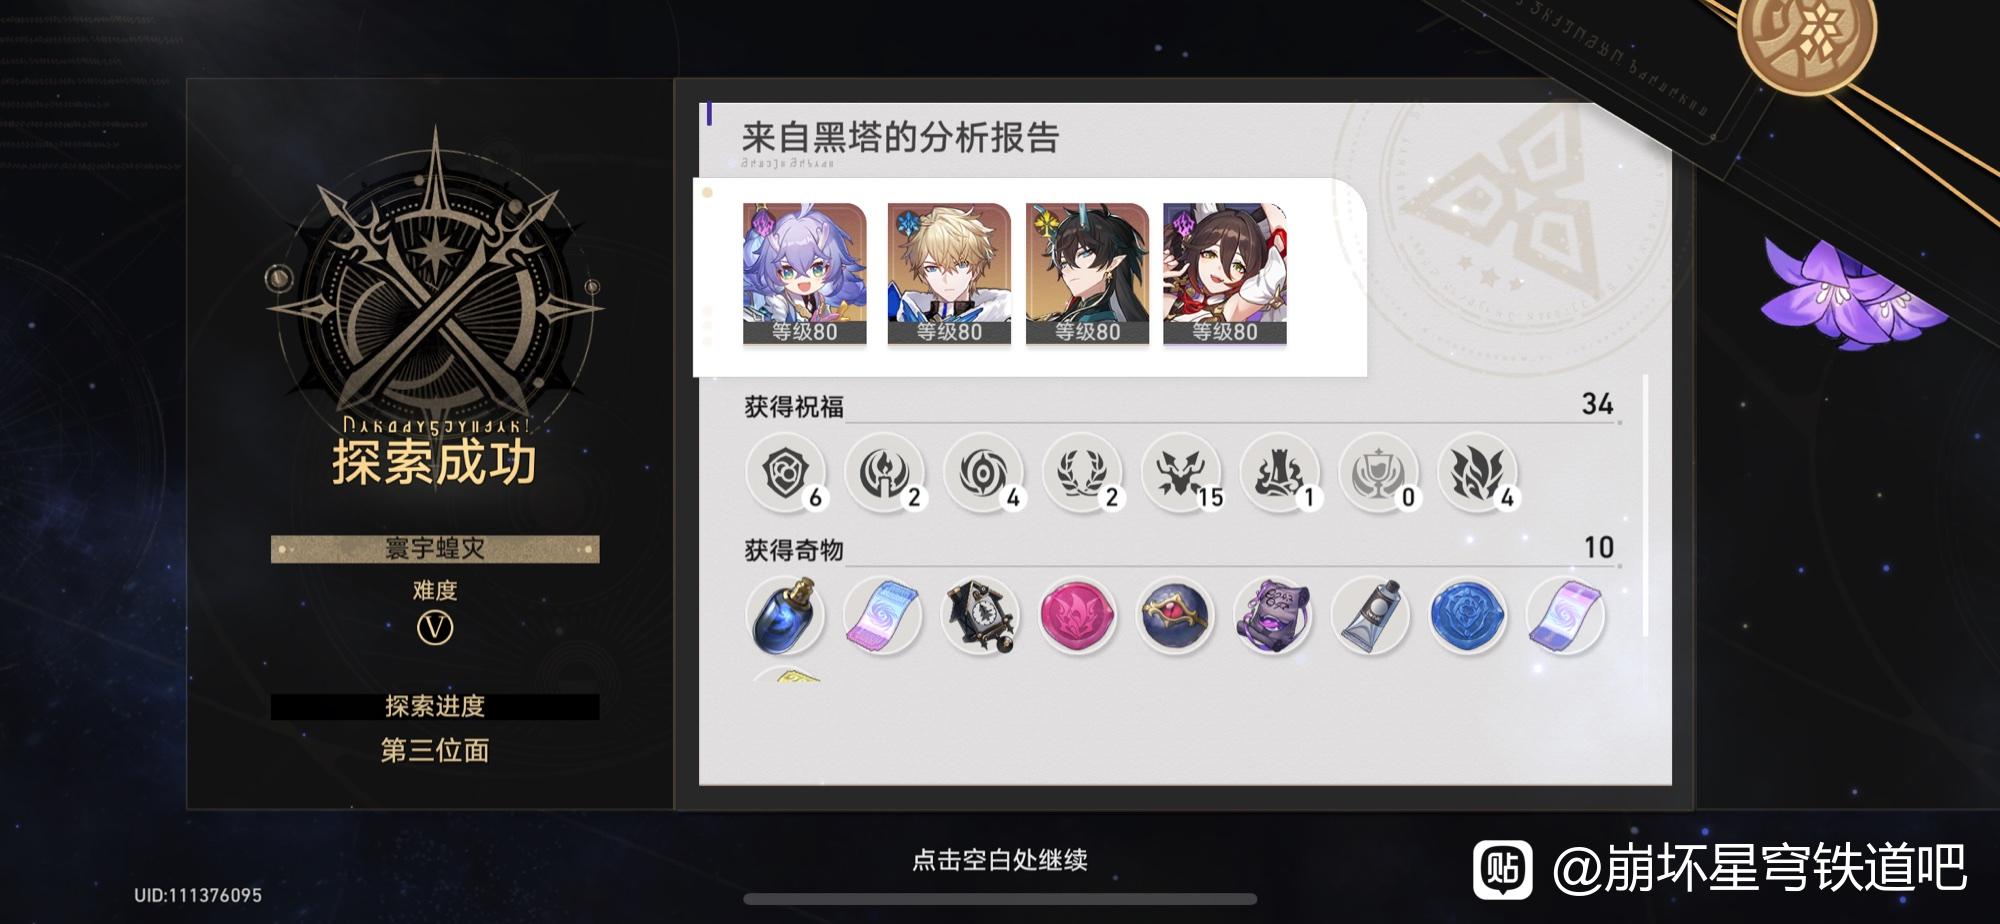The height and width of the screenshot is (924, 2000).
Task: Click the Nihility blessing icon showing 4
Action: click(x=984, y=472)
